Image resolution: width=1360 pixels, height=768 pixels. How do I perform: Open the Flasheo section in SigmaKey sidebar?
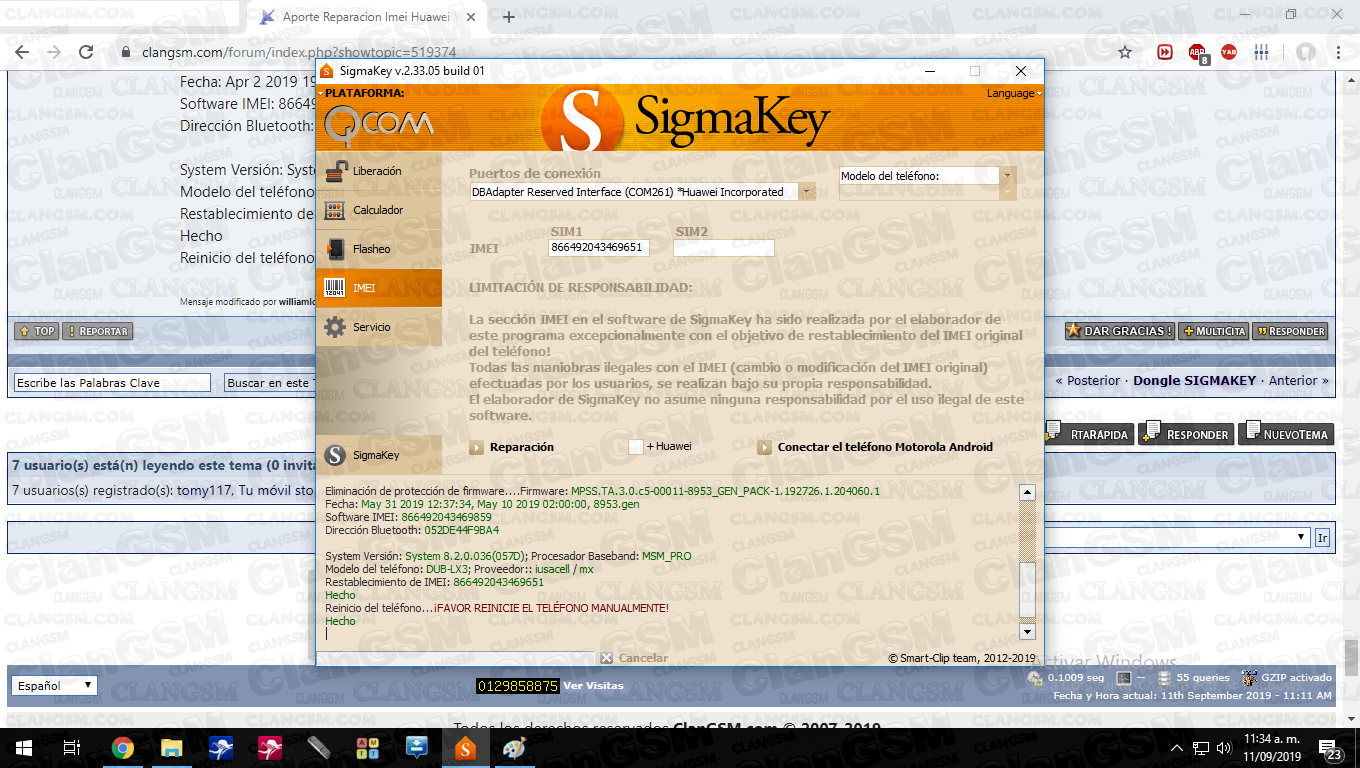[x=378, y=249]
